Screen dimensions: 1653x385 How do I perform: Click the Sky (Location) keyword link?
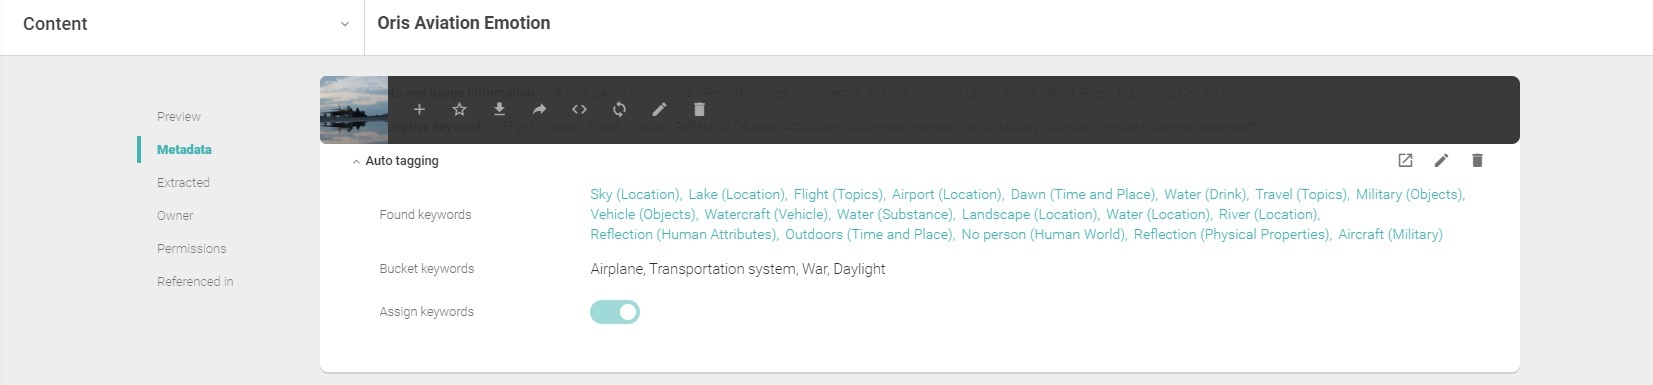pos(635,194)
